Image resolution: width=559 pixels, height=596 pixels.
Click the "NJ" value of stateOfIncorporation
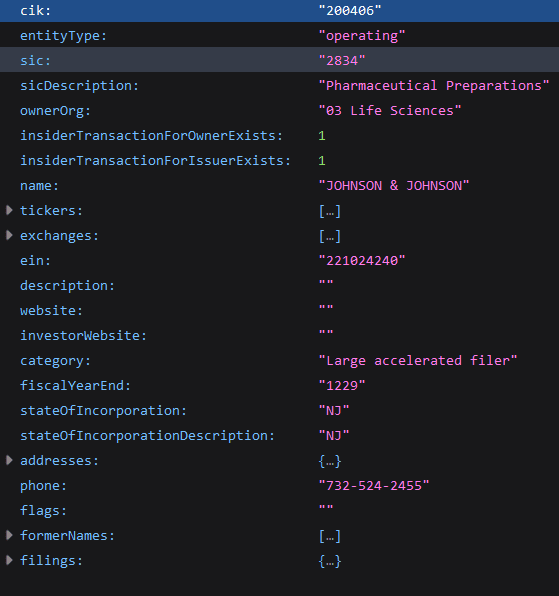pos(334,411)
